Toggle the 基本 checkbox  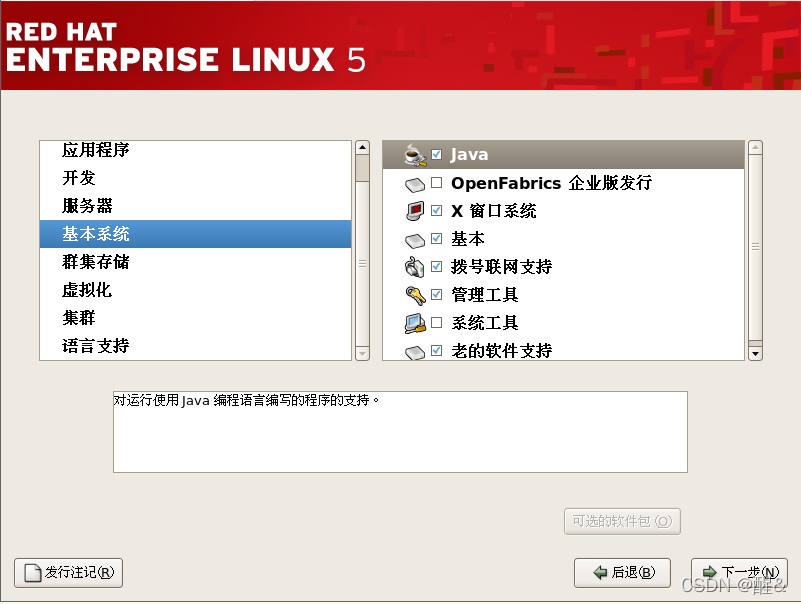[x=436, y=238]
